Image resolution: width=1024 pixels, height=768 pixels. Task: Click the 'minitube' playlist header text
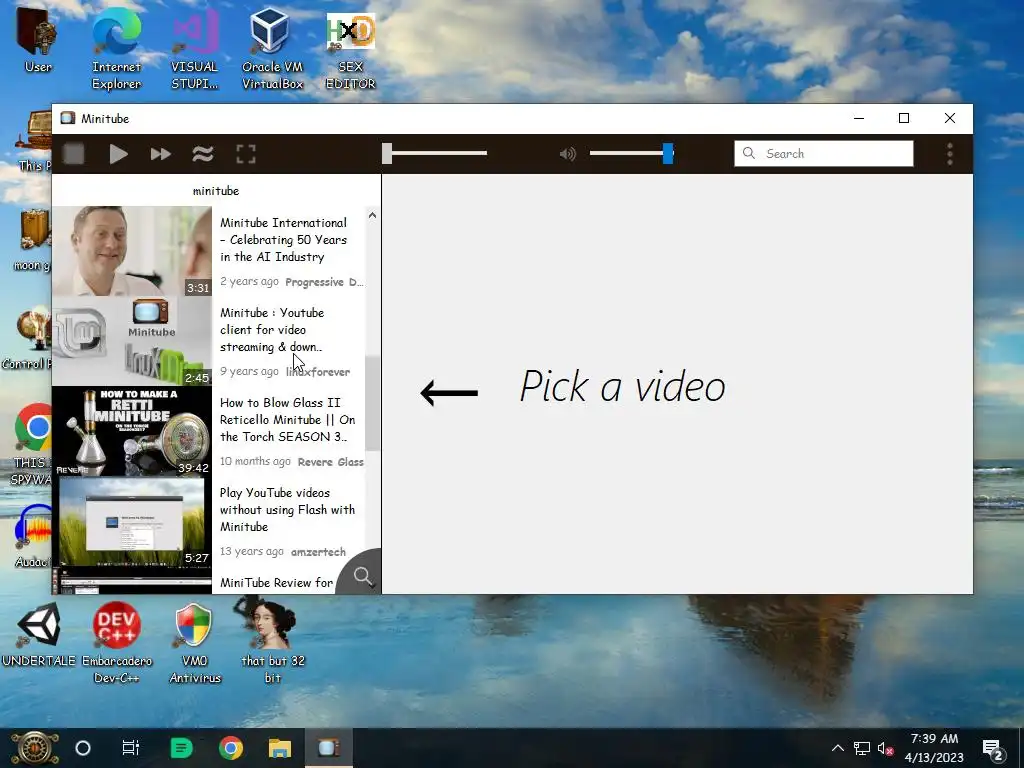pyautogui.click(x=216, y=191)
